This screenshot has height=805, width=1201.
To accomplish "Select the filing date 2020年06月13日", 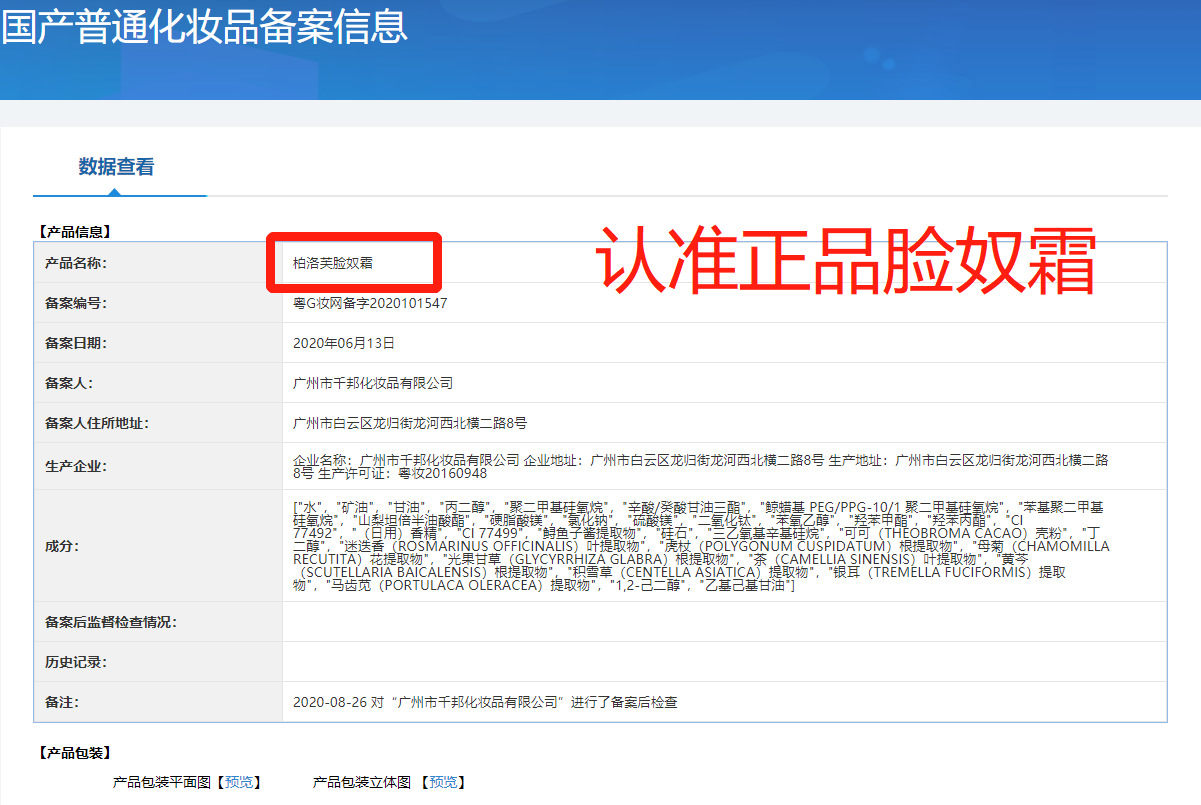I will 344,343.
